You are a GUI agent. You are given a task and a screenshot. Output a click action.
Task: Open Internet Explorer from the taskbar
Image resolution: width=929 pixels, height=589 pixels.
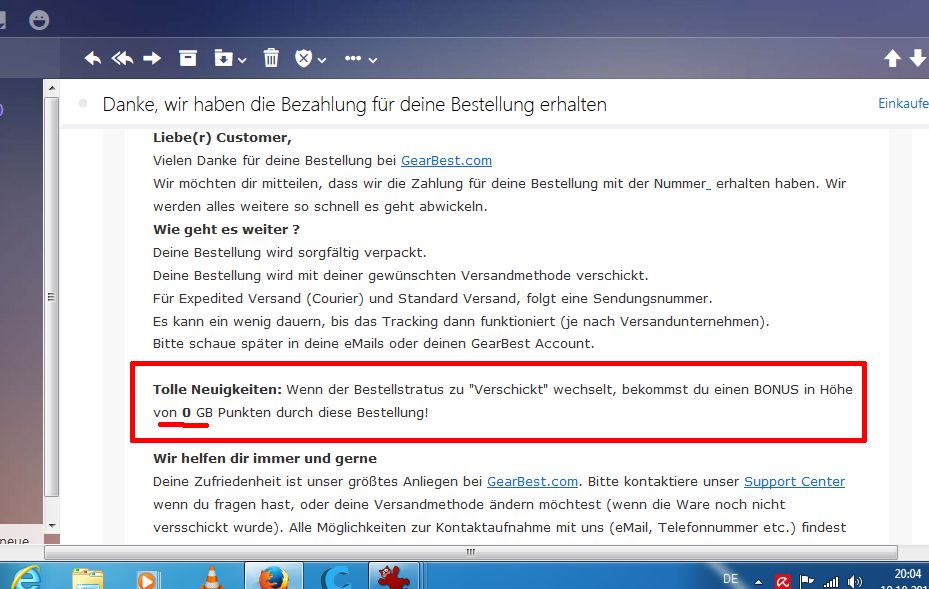click(x=27, y=578)
